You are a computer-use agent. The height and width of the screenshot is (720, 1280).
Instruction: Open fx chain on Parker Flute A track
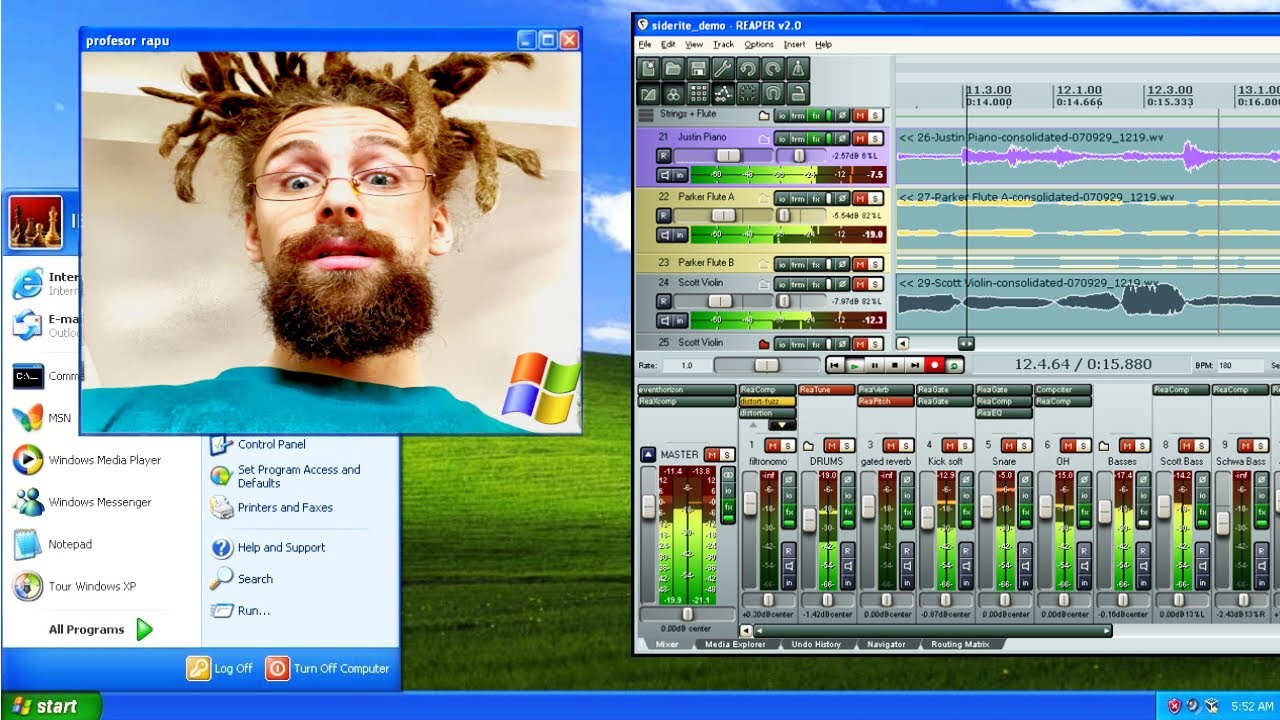[816, 198]
